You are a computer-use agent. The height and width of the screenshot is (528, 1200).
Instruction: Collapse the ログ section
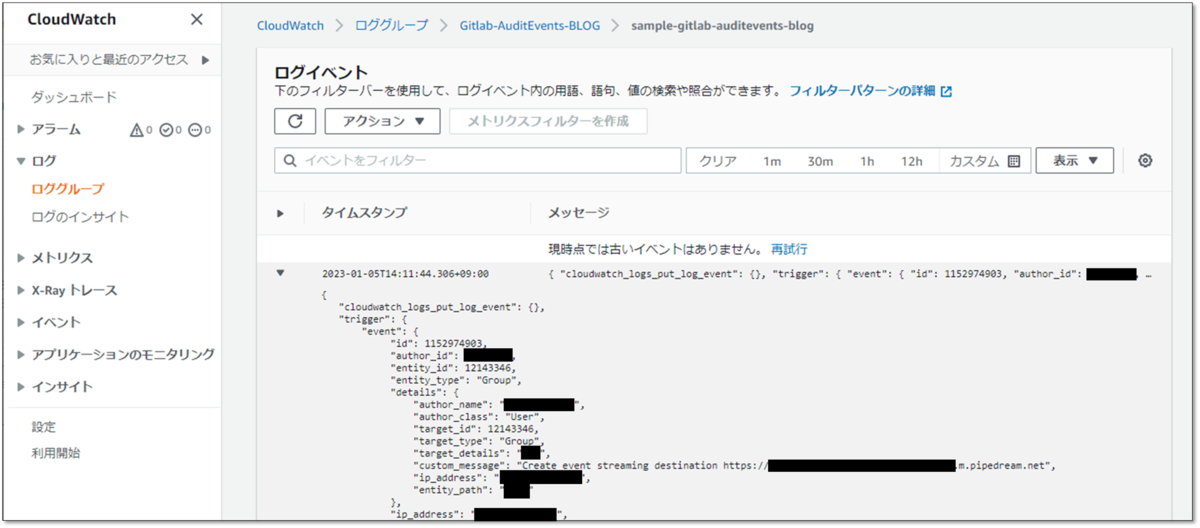point(22,160)
